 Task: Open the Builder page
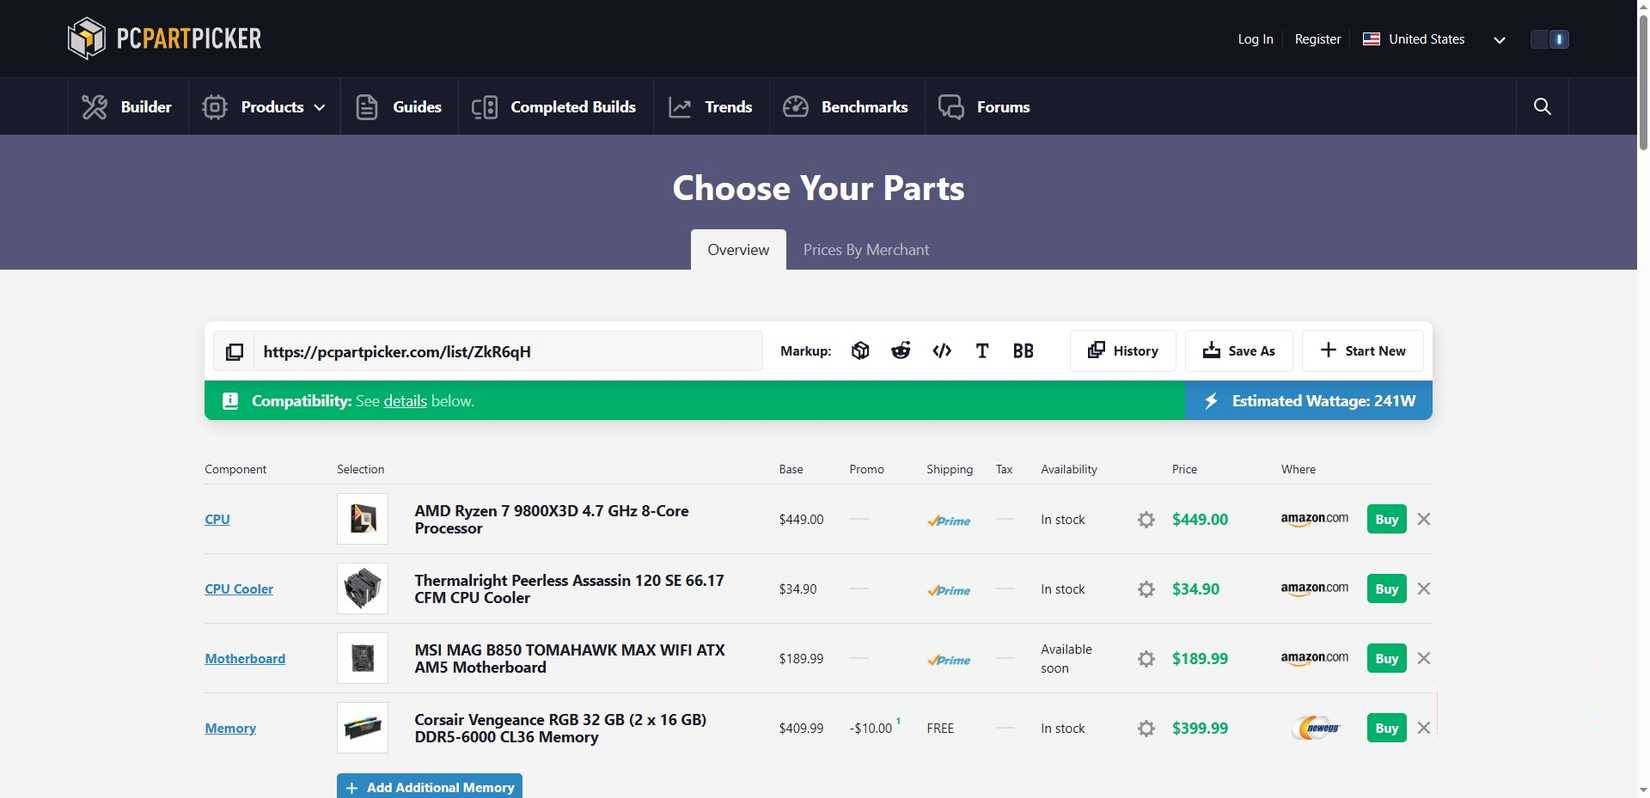coord(128,106)
